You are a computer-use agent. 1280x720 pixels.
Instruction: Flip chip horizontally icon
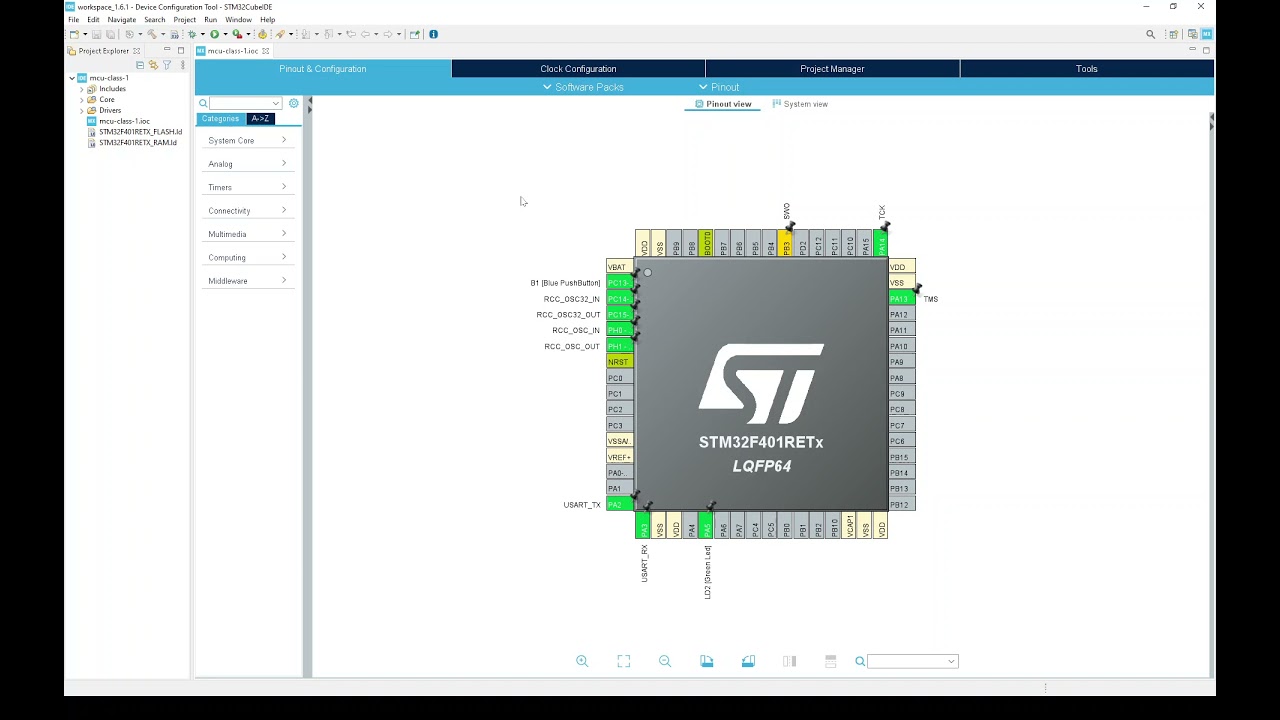(790, 661)
